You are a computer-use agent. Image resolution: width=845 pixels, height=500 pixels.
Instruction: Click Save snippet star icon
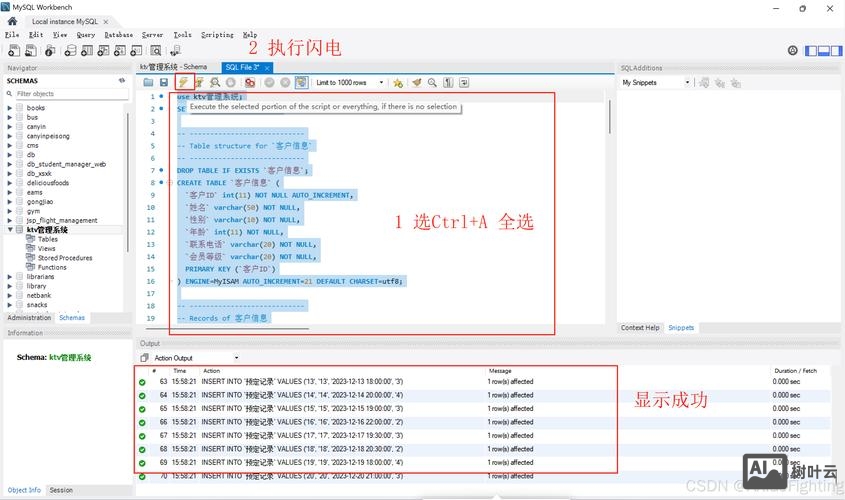[x=398, y=82]
